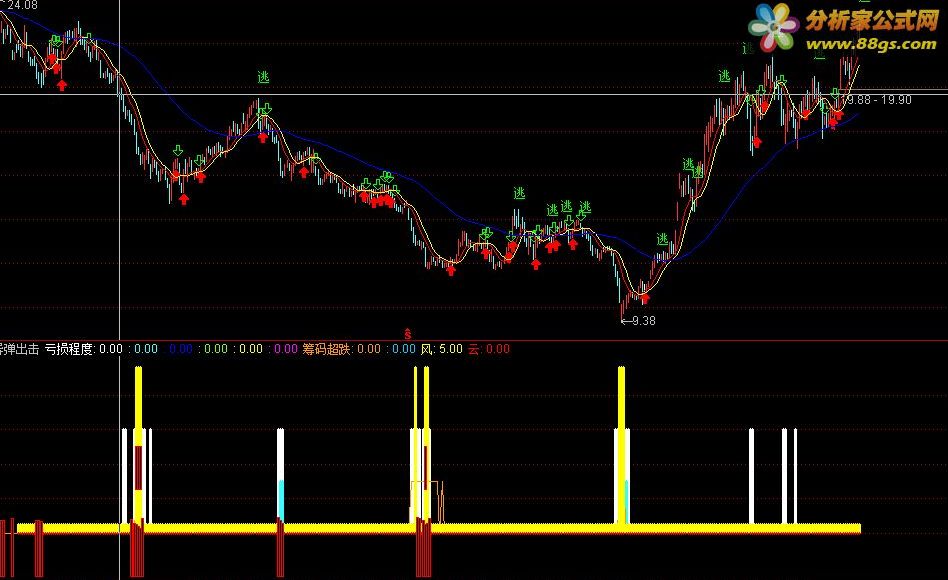
Task: Click the orange outlined box in the indicator panel
Action: point(424,501)
